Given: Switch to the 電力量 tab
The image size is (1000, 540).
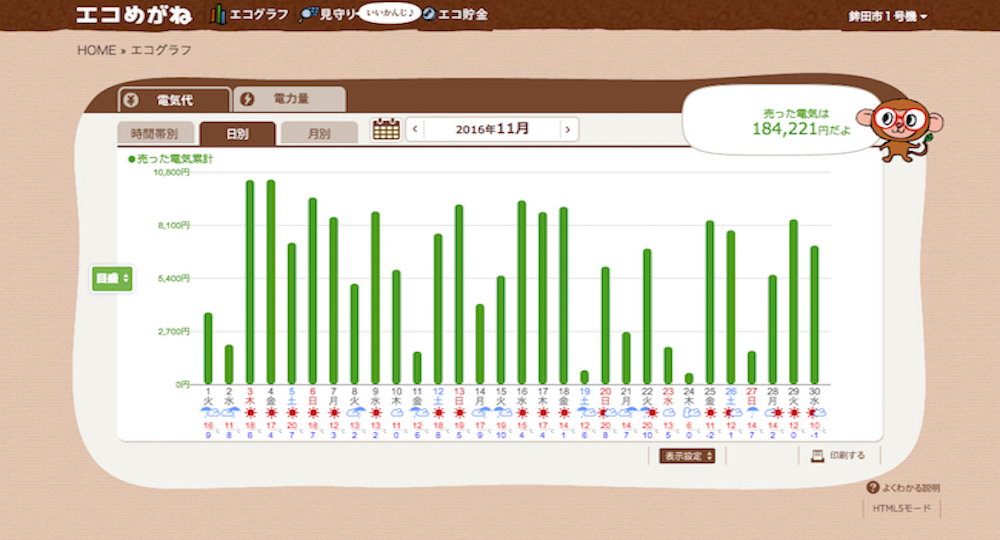Looking at the screenshot, I should pos(289,99).
